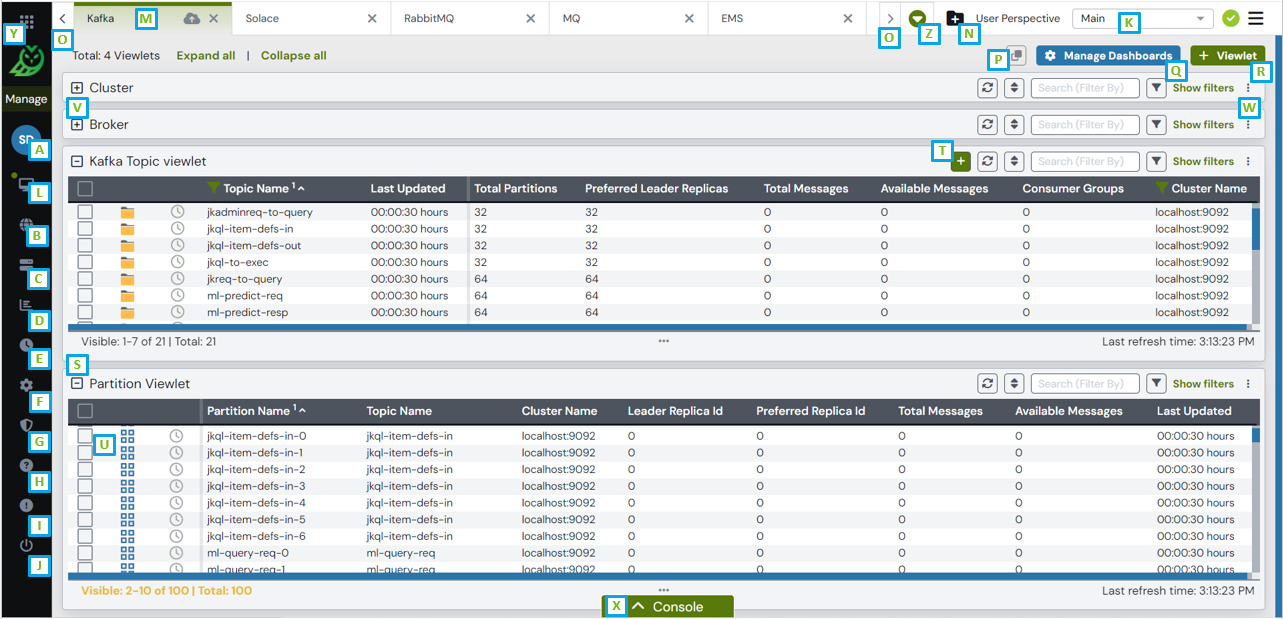Screen dimensions: 1283x619
Task: Click the duplicate windows icon beside Manage Dashboards
Action: coord(1016,56)
